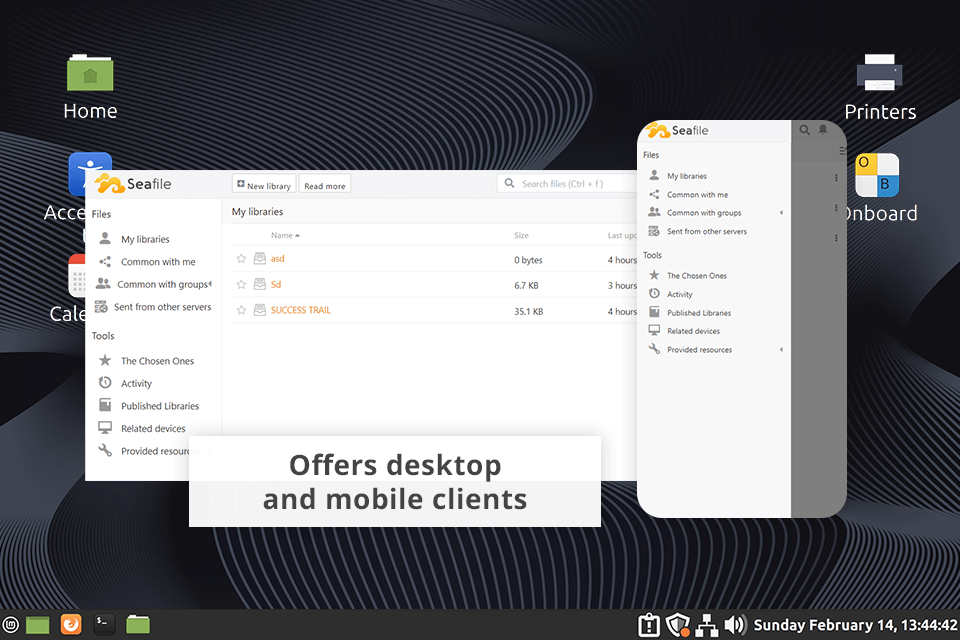
Task: Open Activity in mobile sidebar
Action: pos(680,295)
